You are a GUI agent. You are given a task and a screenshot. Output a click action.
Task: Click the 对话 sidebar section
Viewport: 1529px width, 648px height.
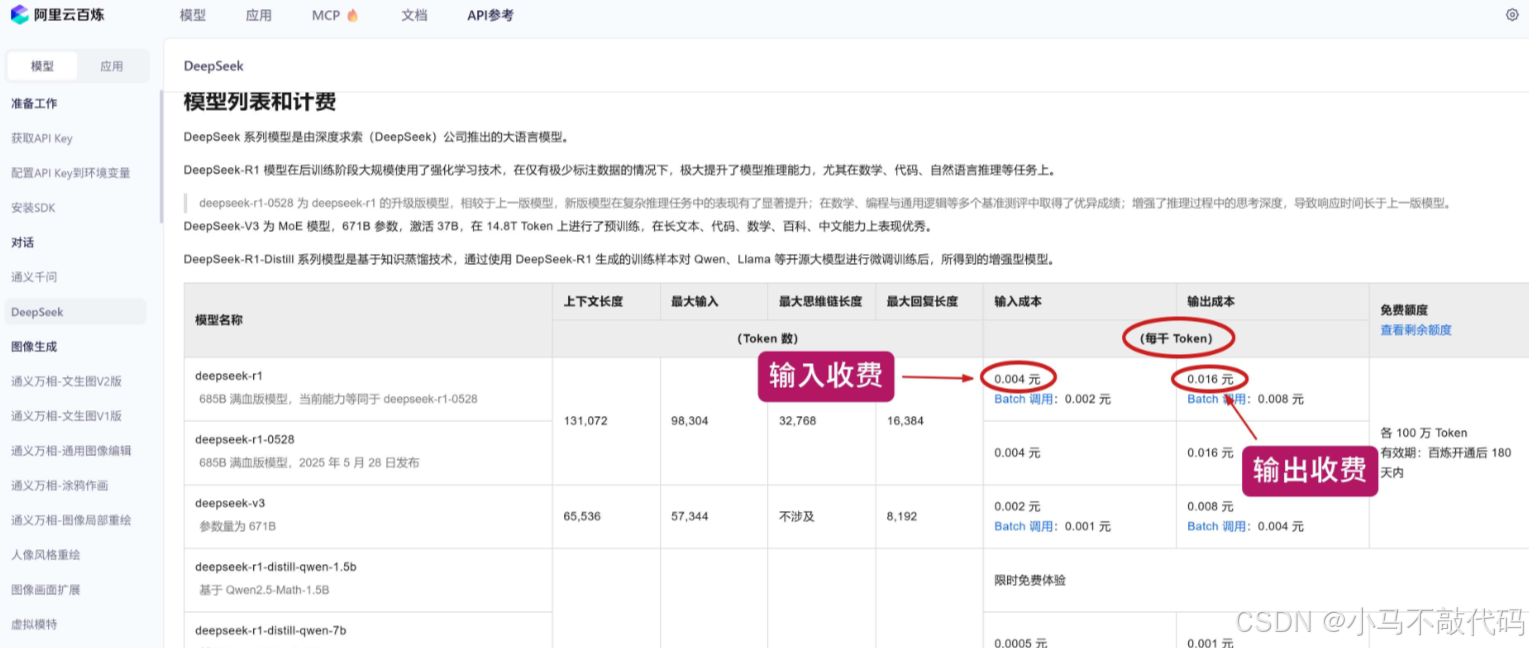point(22,242)
